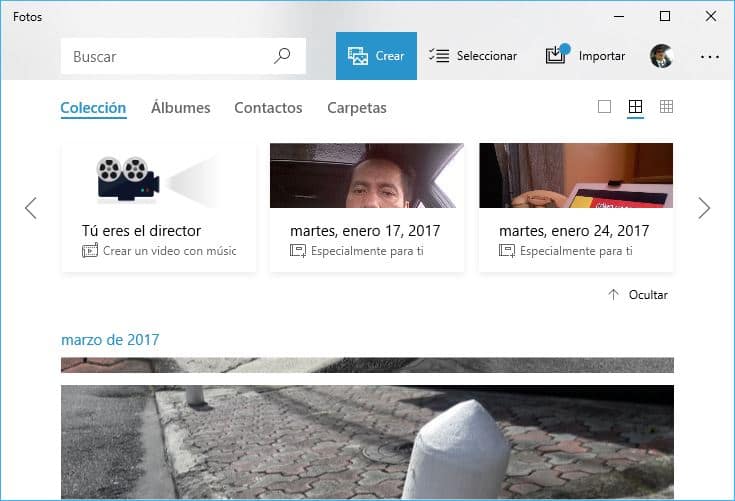Open the Contactos tab
The image size is (735, 501).
268,108
